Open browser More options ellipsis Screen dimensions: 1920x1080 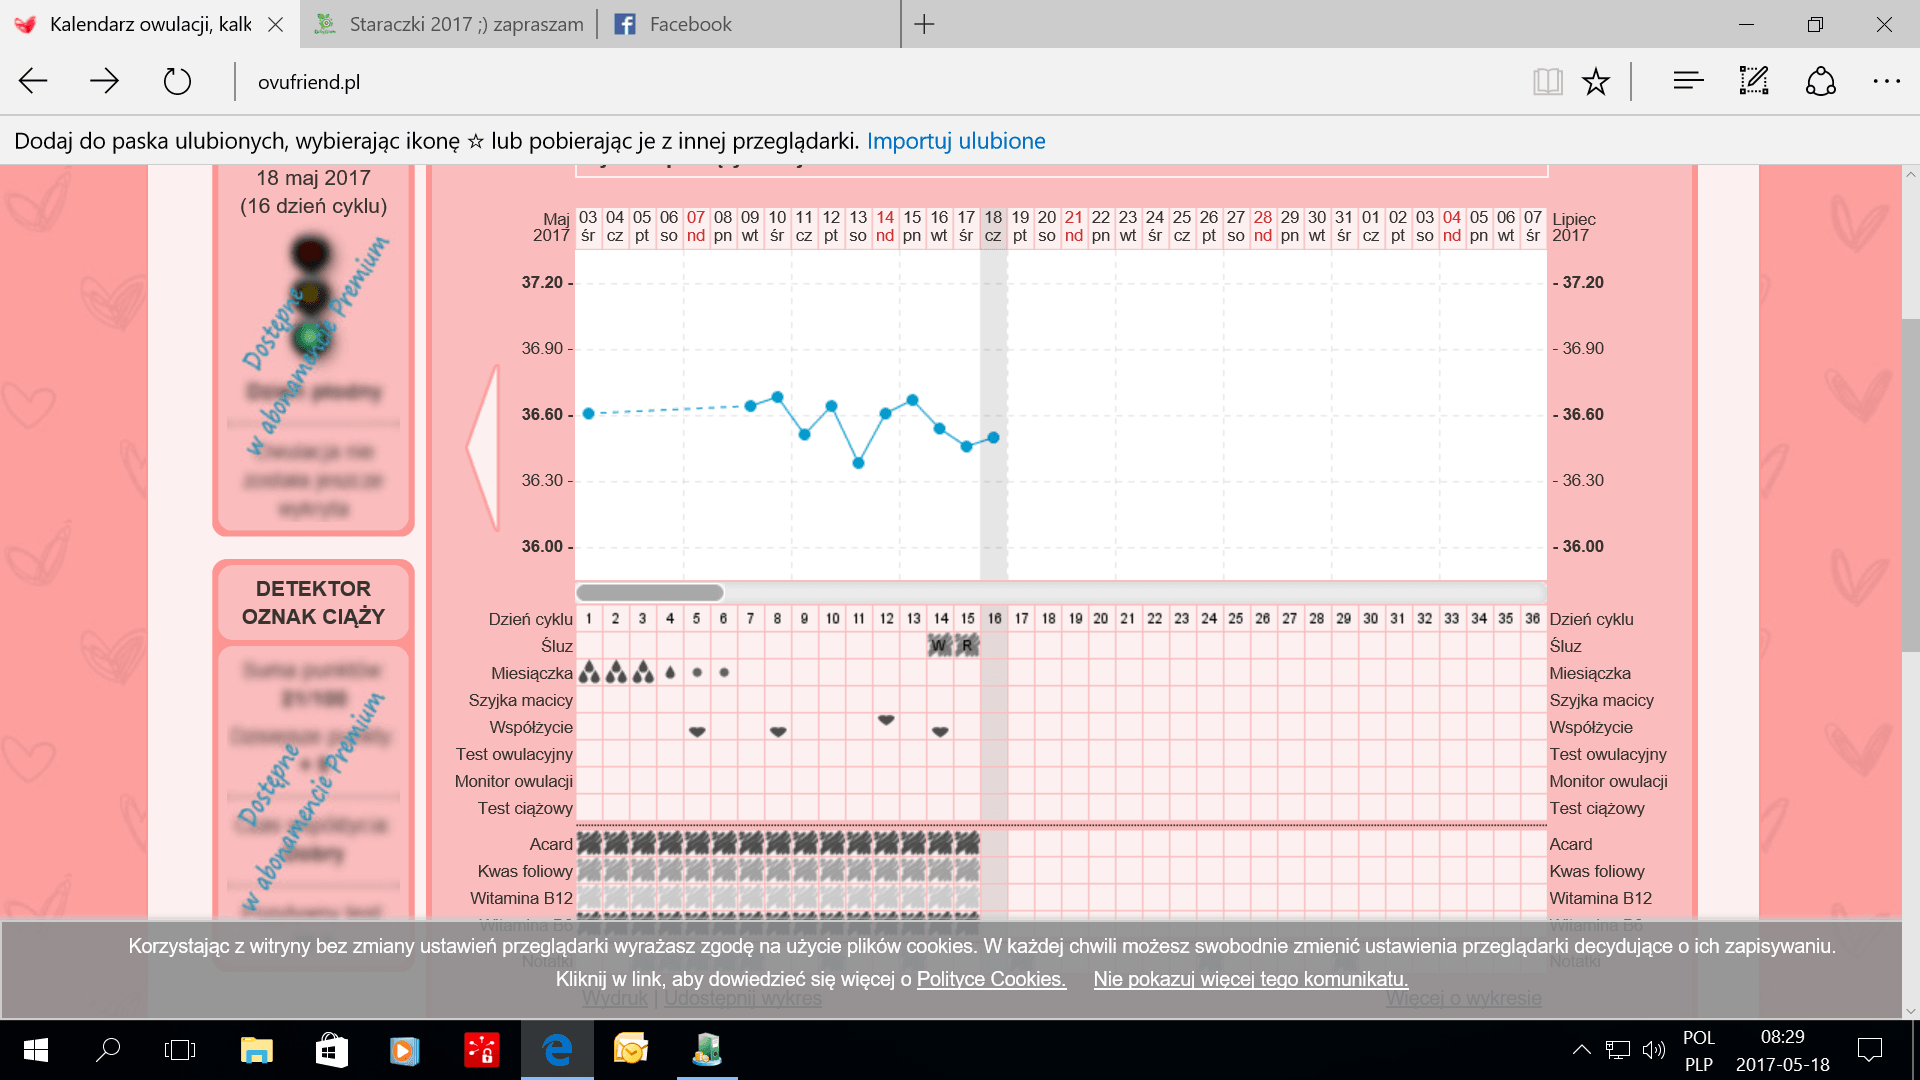point(1886,81)
